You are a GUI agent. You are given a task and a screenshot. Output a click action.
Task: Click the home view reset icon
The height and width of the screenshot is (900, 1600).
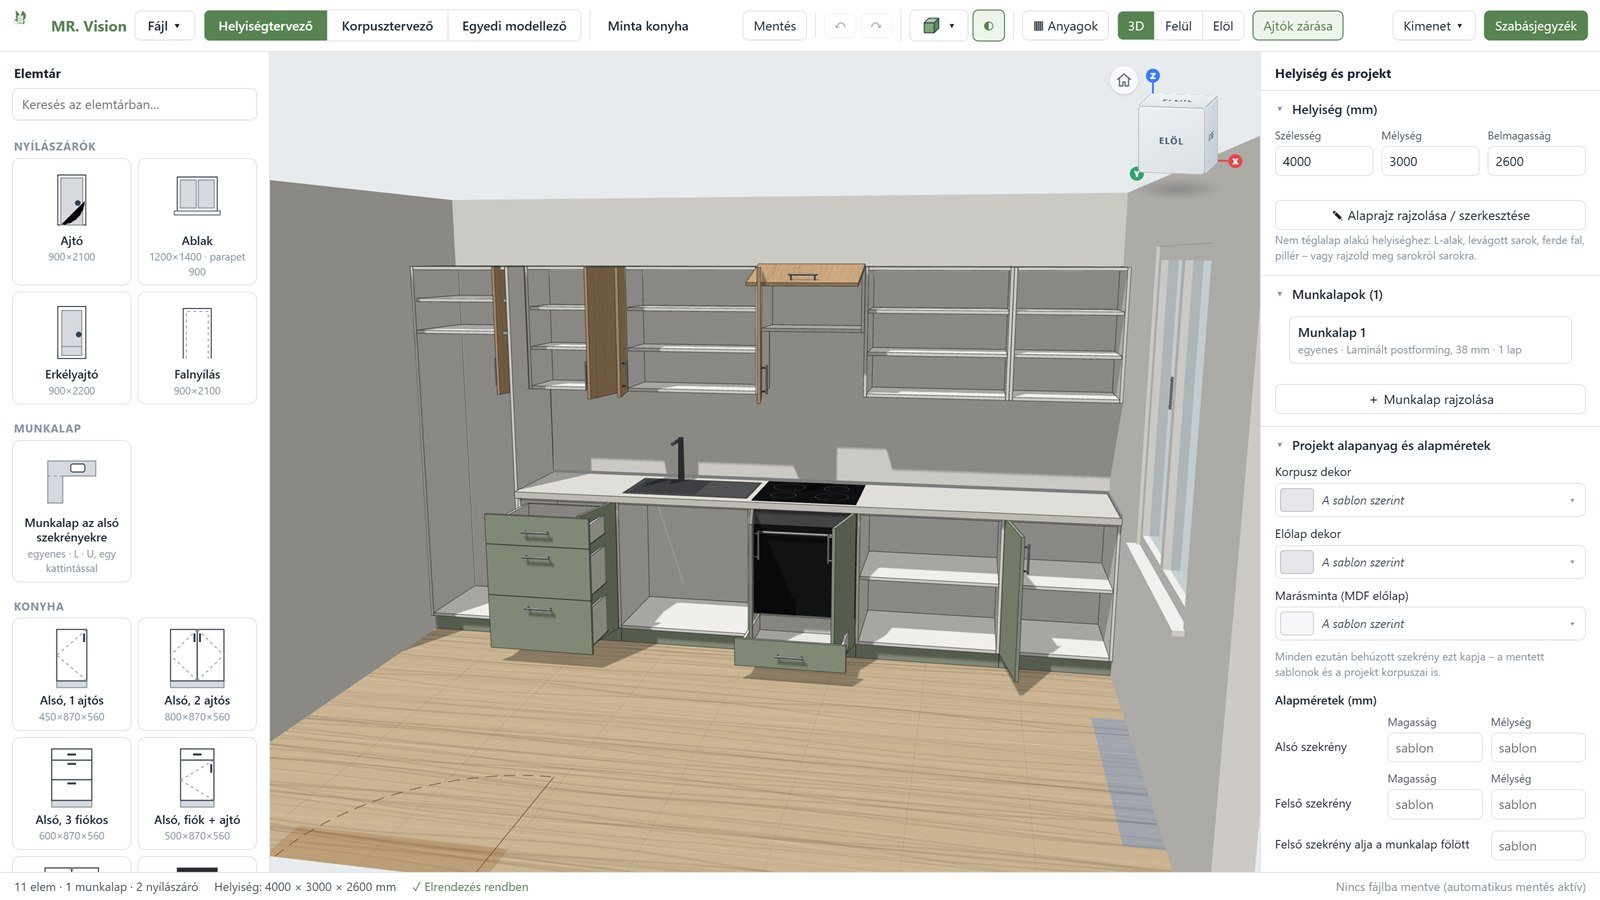click(x=1124, y=80)
